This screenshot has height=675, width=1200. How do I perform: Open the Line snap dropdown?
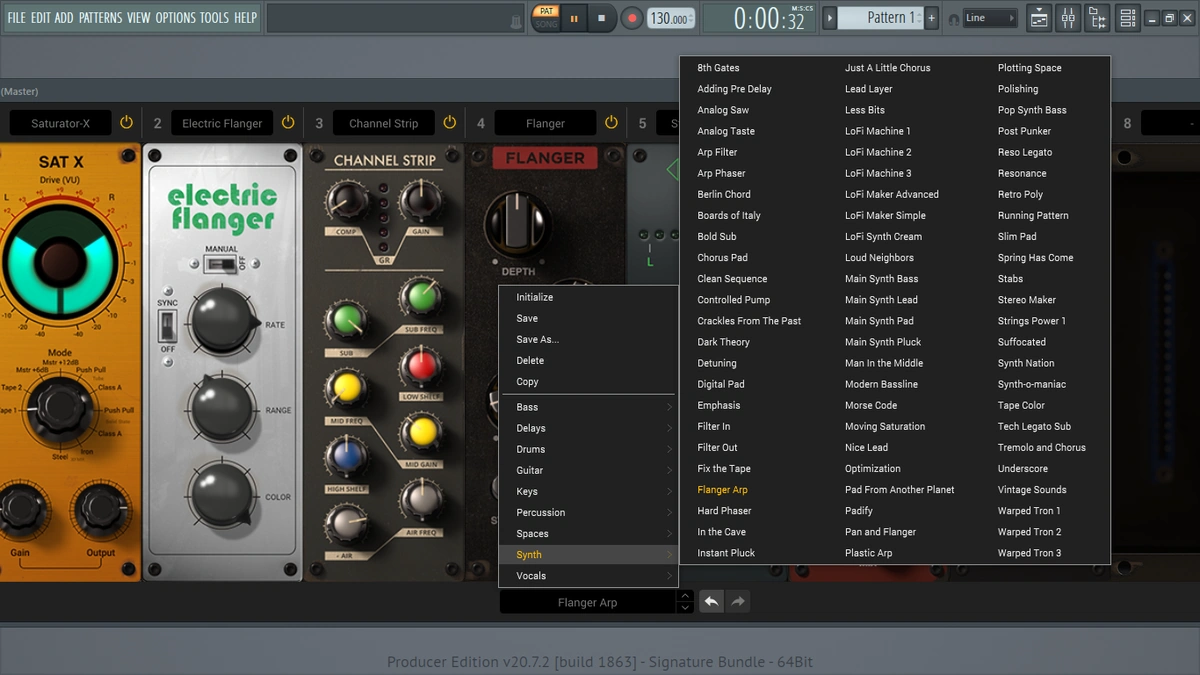(x=990, y=18)
